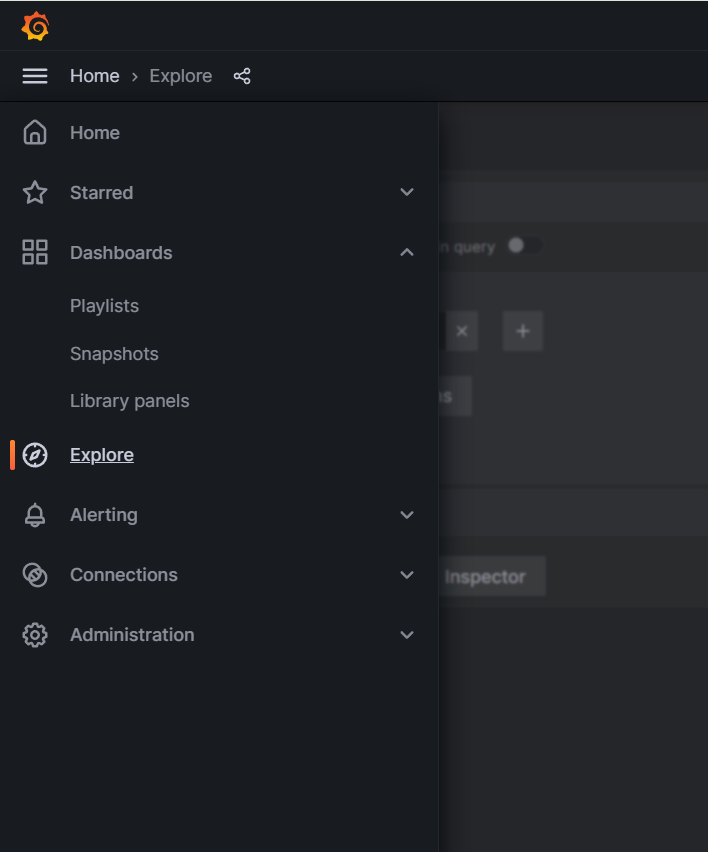Collapse the Dashboards section chevron
The image size is (708, 852).
[407, 253]
